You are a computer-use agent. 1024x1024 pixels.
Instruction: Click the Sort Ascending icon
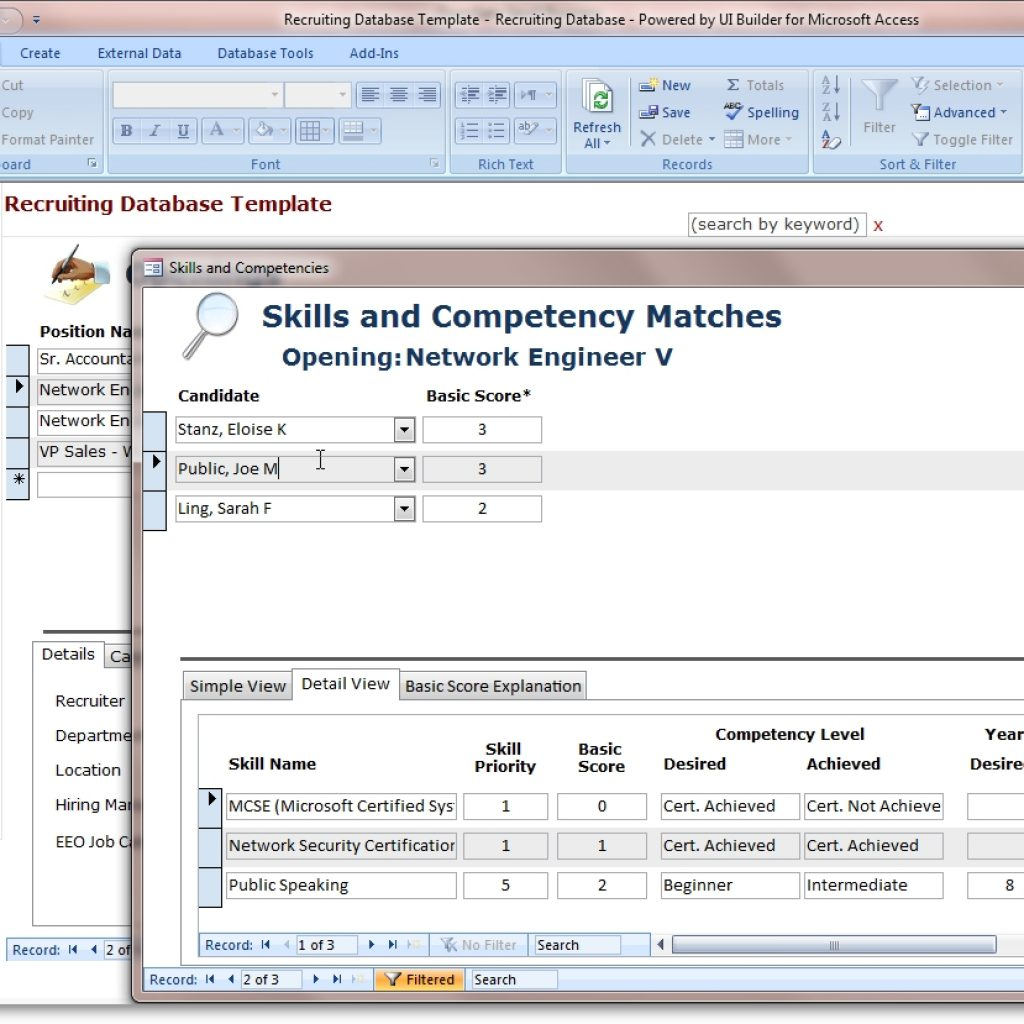(830, 86)
